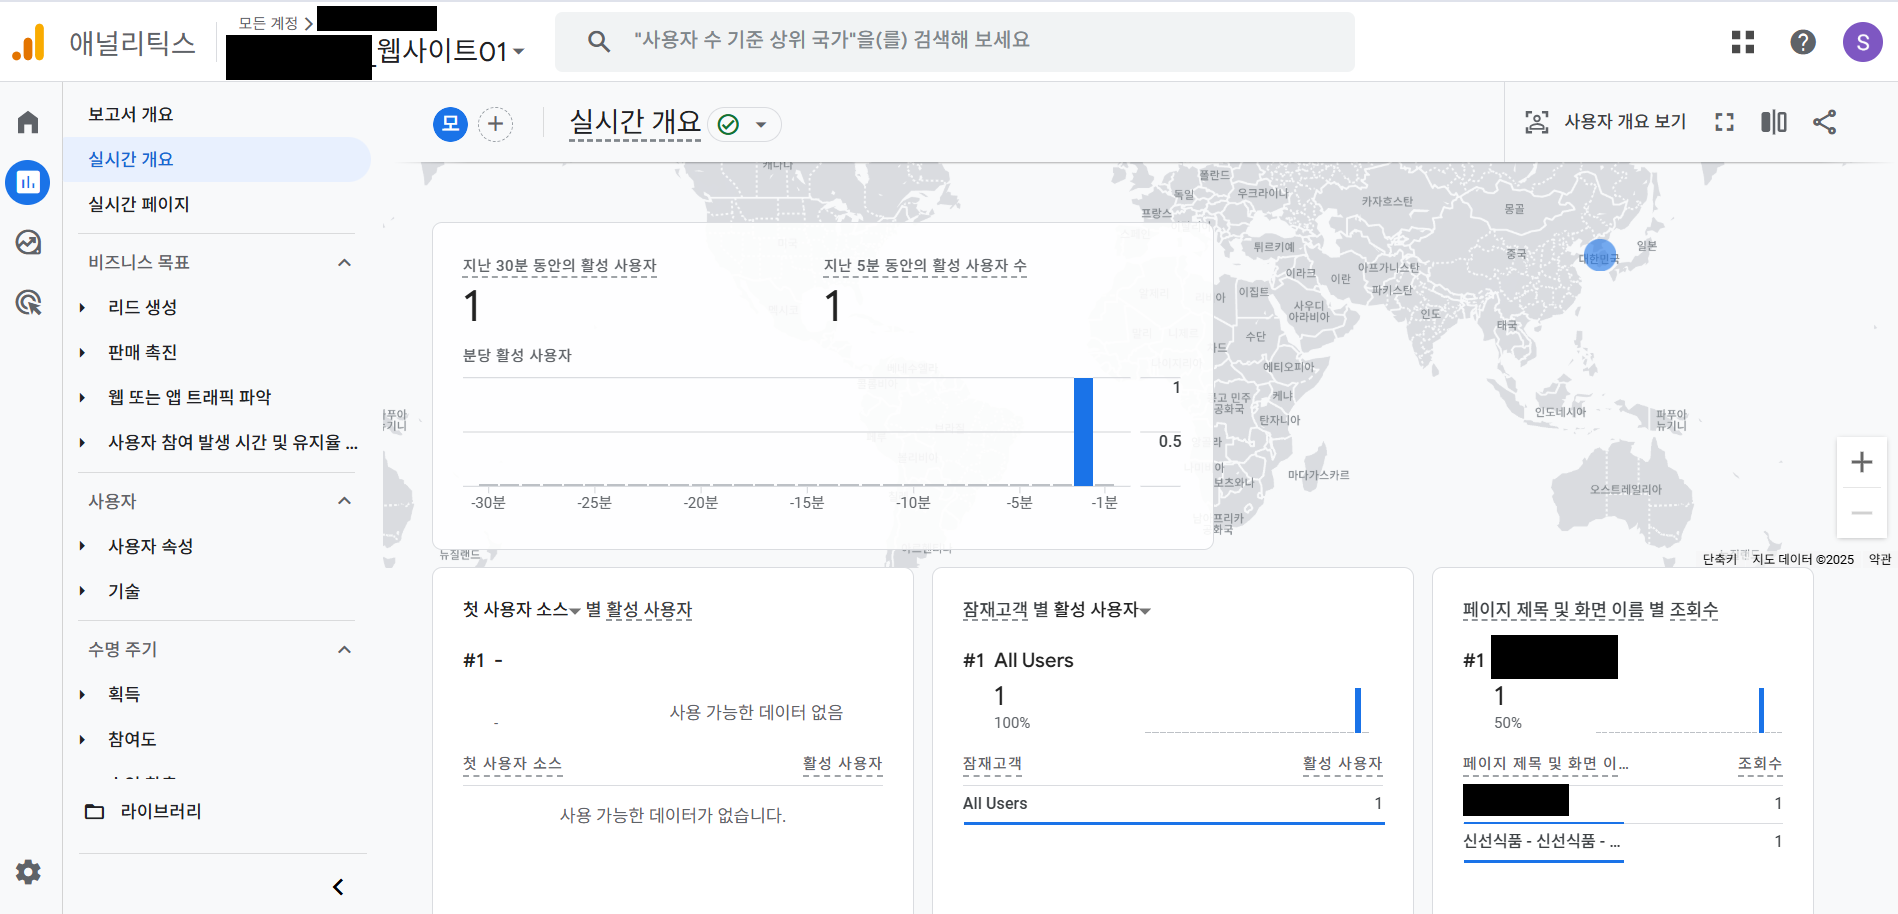Sort by 활성 사용자 in audience table
The image size is (1898, 914).
click(x=1342, y=764)
